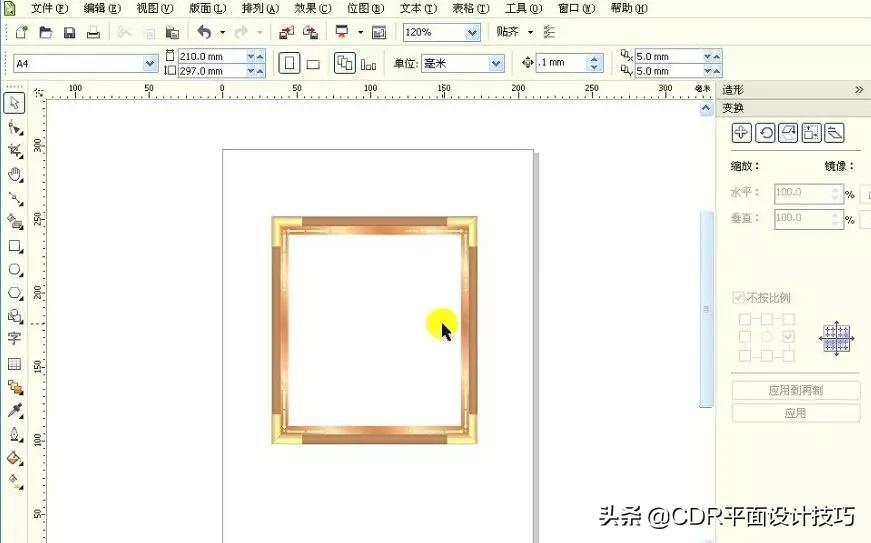Open Size tab in 变换 docker
871x543 pixels.
point(811,133)
